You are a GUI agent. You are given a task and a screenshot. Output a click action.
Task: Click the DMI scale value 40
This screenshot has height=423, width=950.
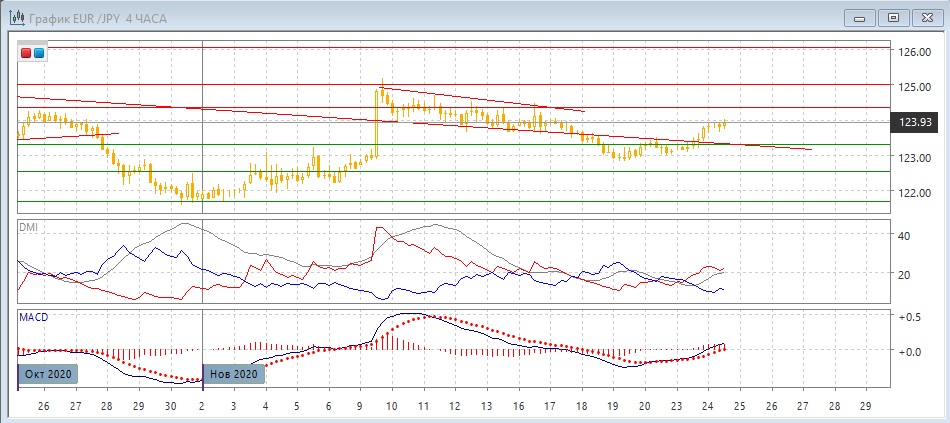pyautogui.click(x=904, y=236)
